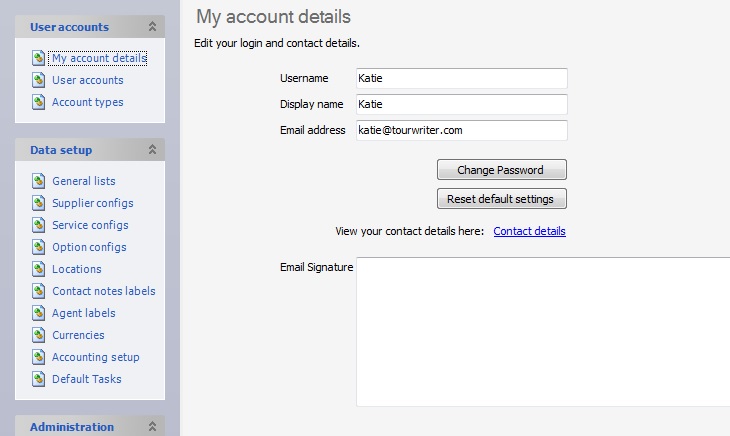This screenshot has height=436, width=730.
Task: Collapse the Data setup section
Action: click(152, 150)
